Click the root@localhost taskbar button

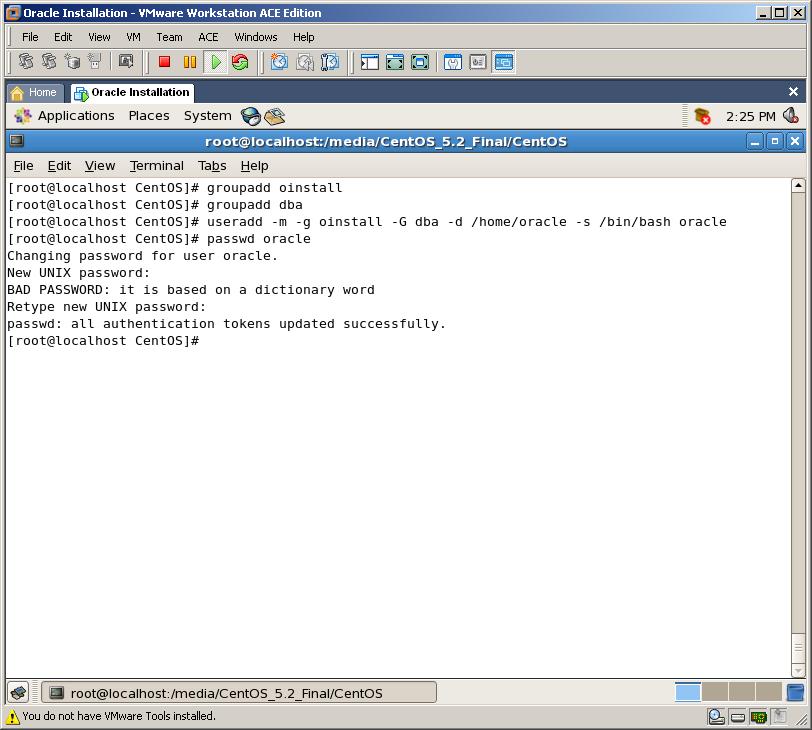click(x=238, y=693)
